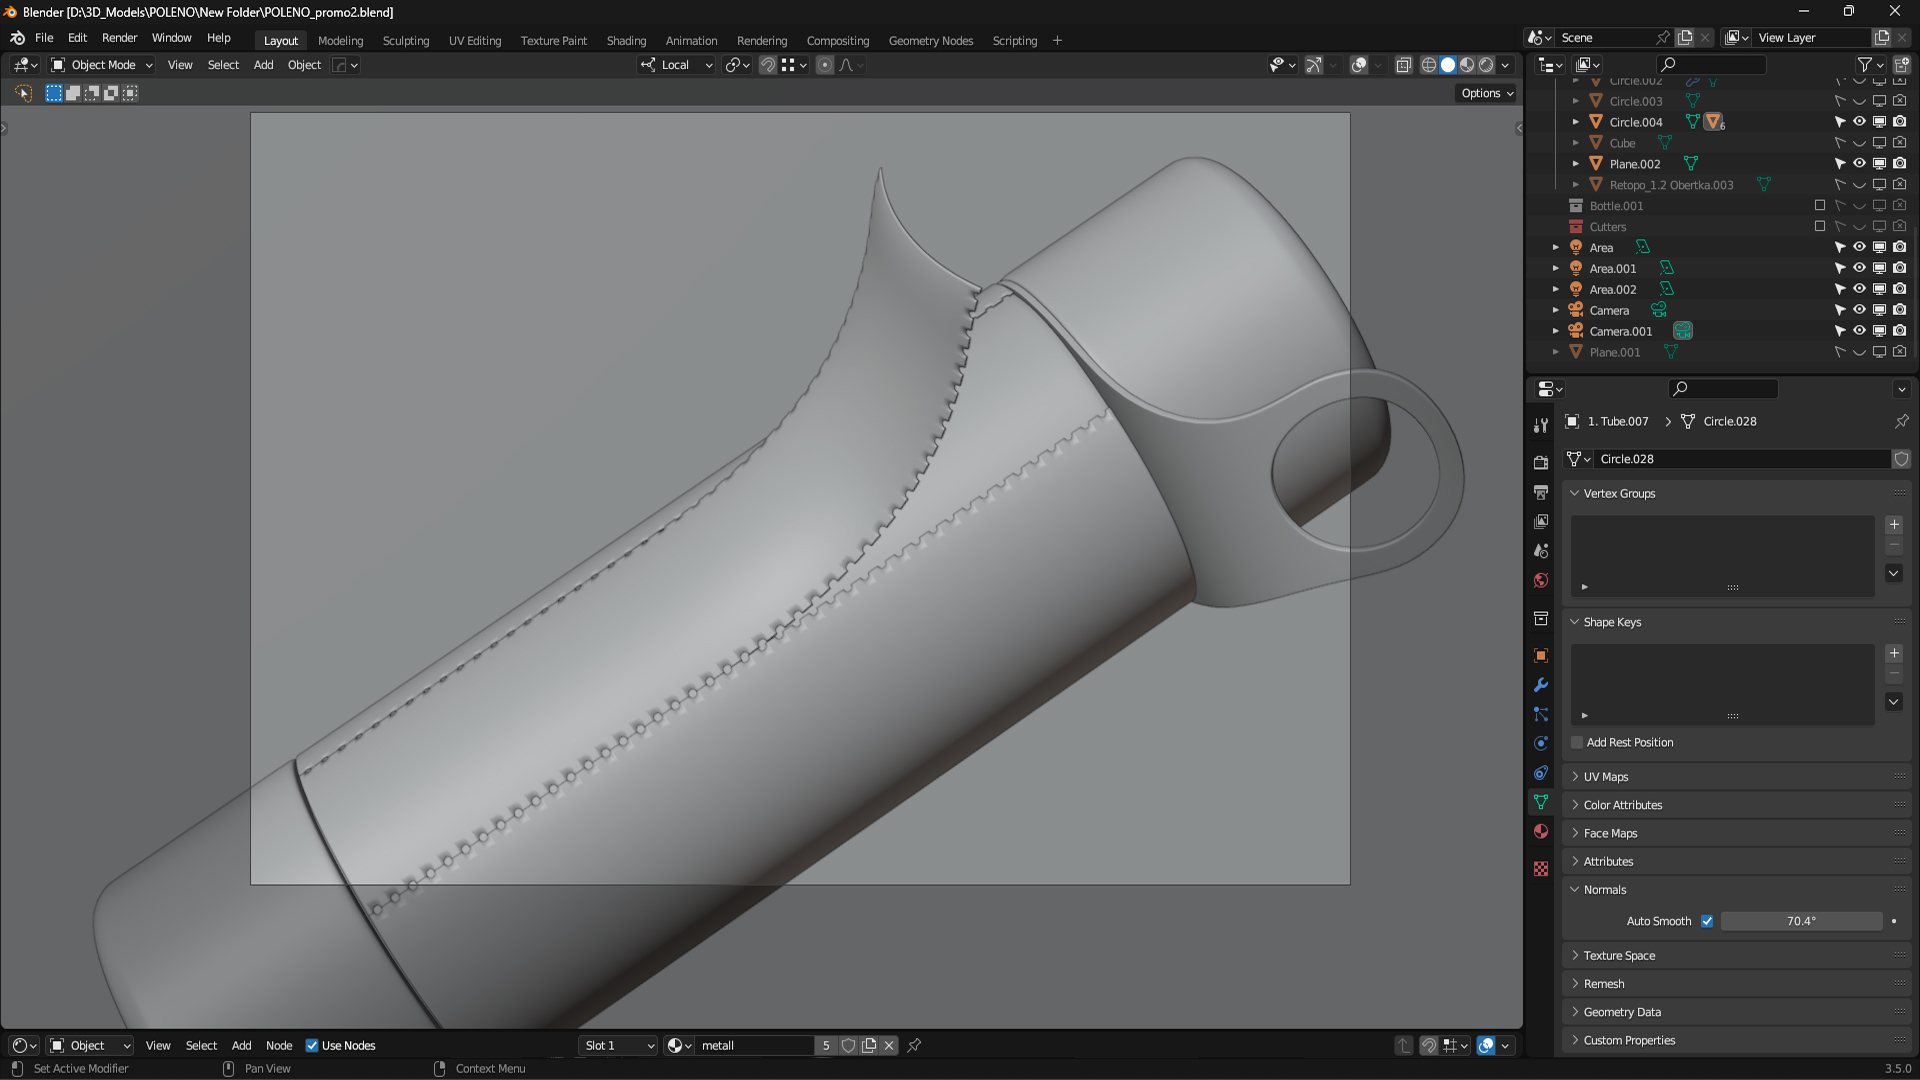Screen dimensions: 1920x1080
Task: Switch to the Shading workspace tab
Action: click(626, 41)
